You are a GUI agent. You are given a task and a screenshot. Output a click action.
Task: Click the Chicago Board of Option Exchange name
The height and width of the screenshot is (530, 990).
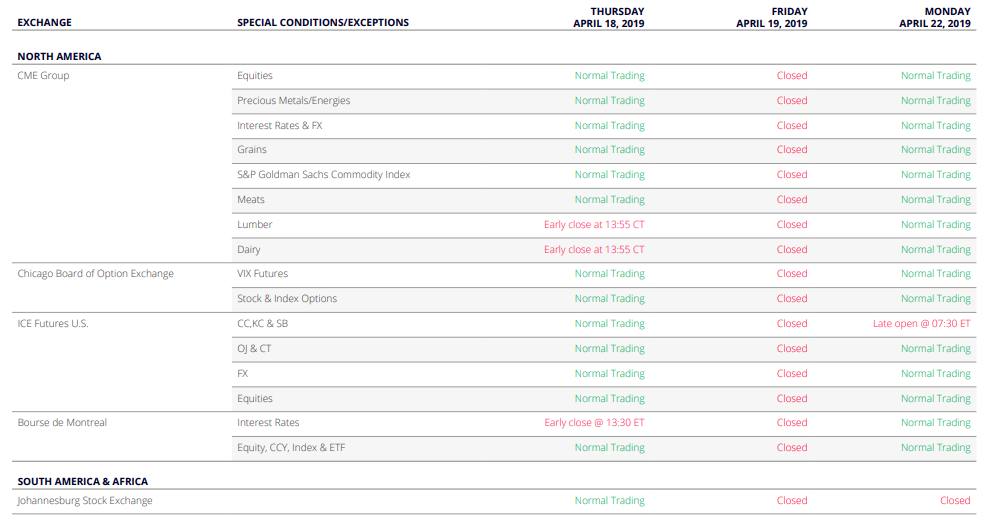click(x=95, y=274)
